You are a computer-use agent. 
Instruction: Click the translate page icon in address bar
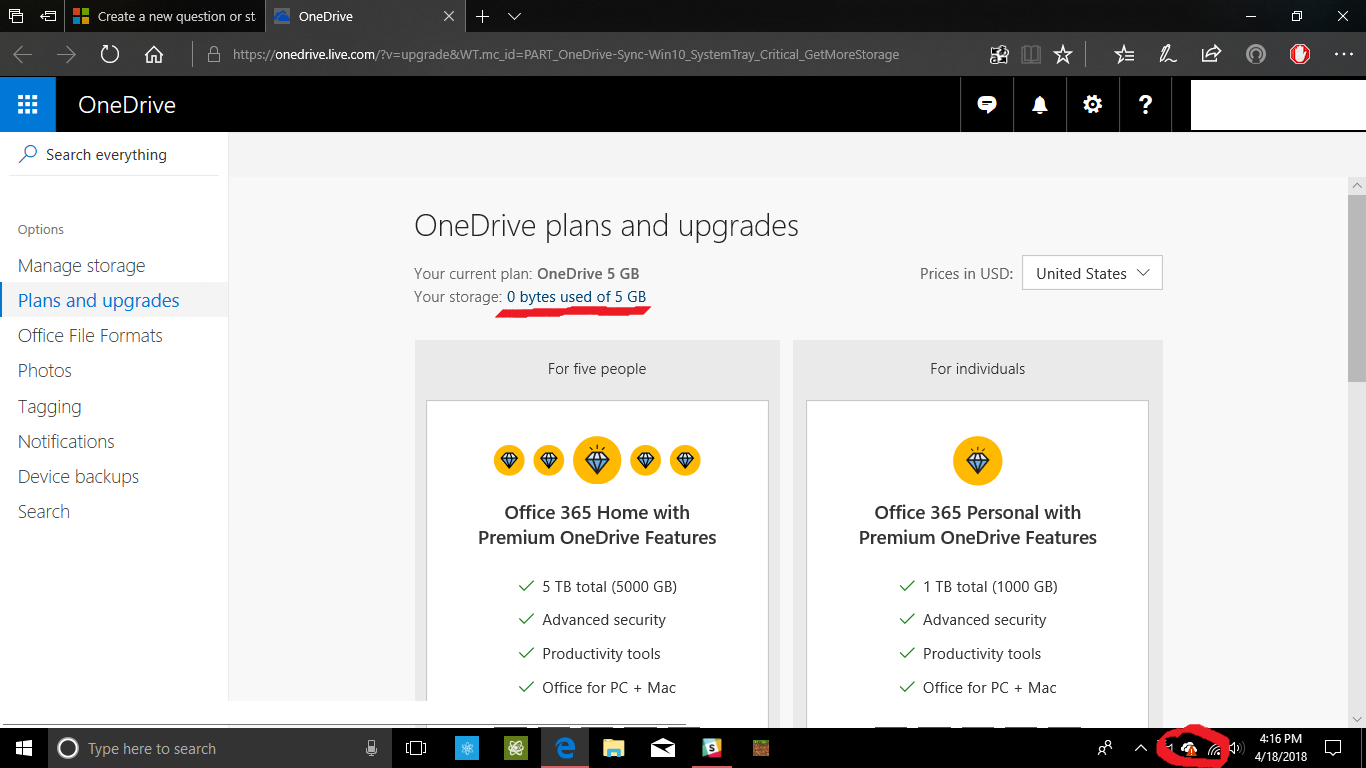tap(999, 55)
